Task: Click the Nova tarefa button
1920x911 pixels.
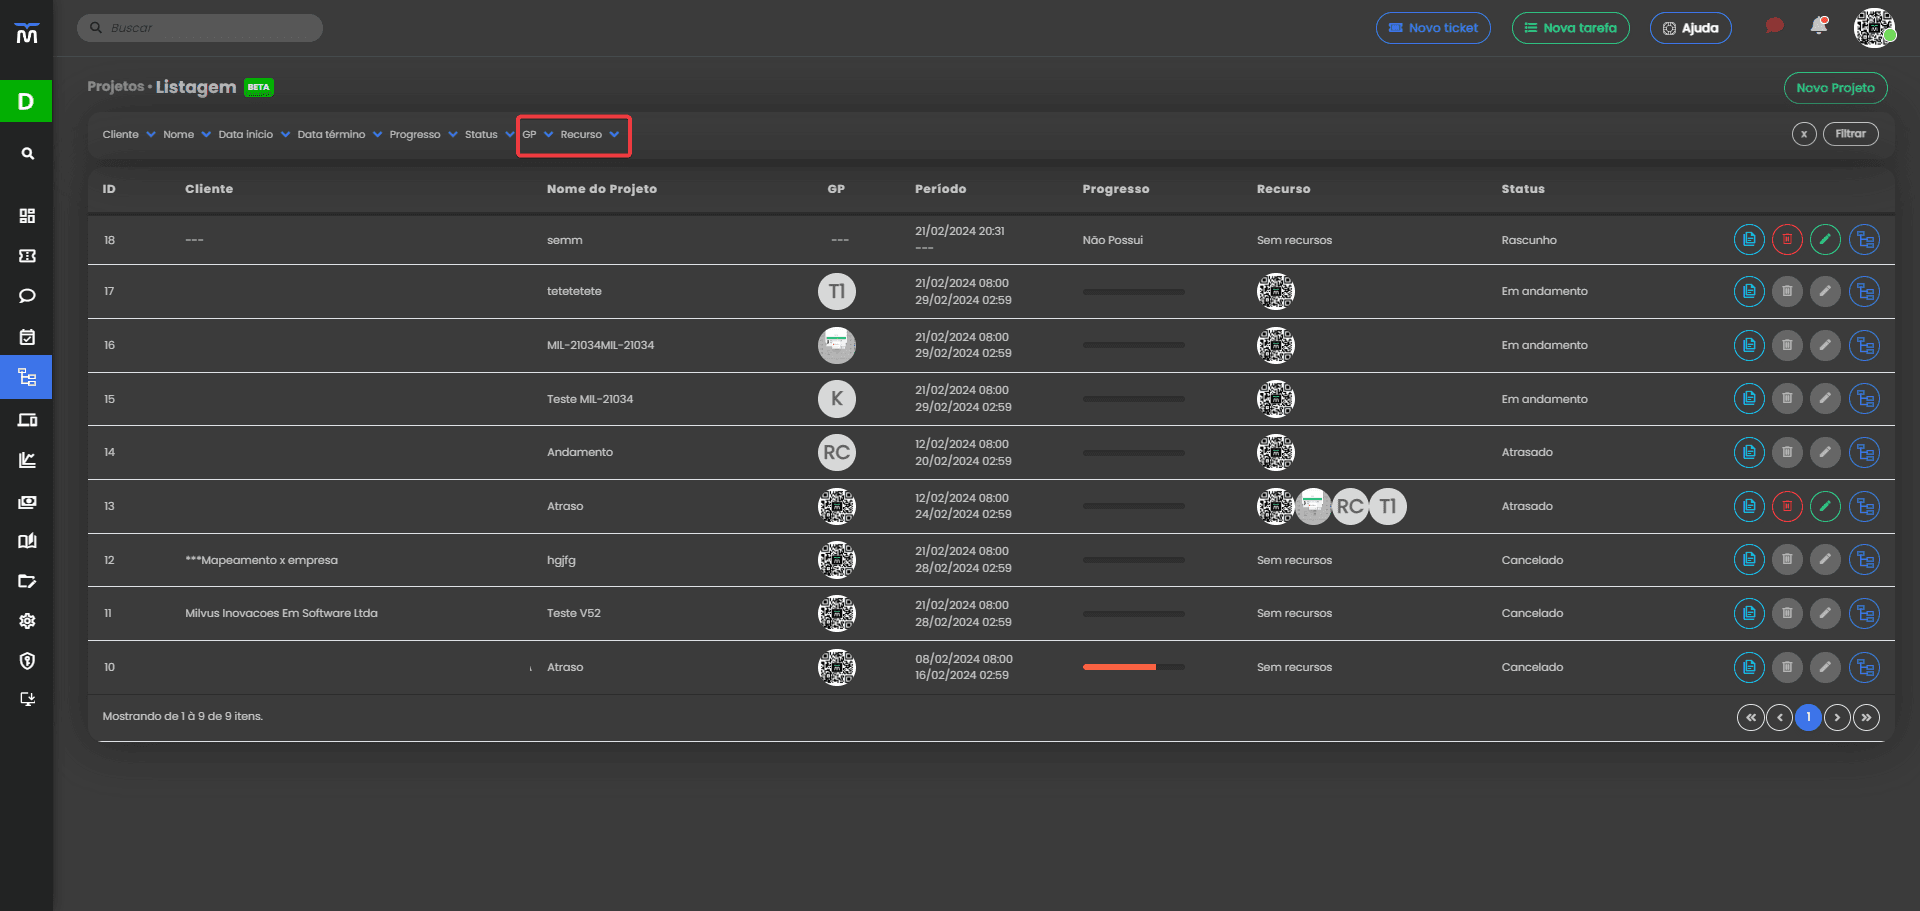Action: (1570, 28)
